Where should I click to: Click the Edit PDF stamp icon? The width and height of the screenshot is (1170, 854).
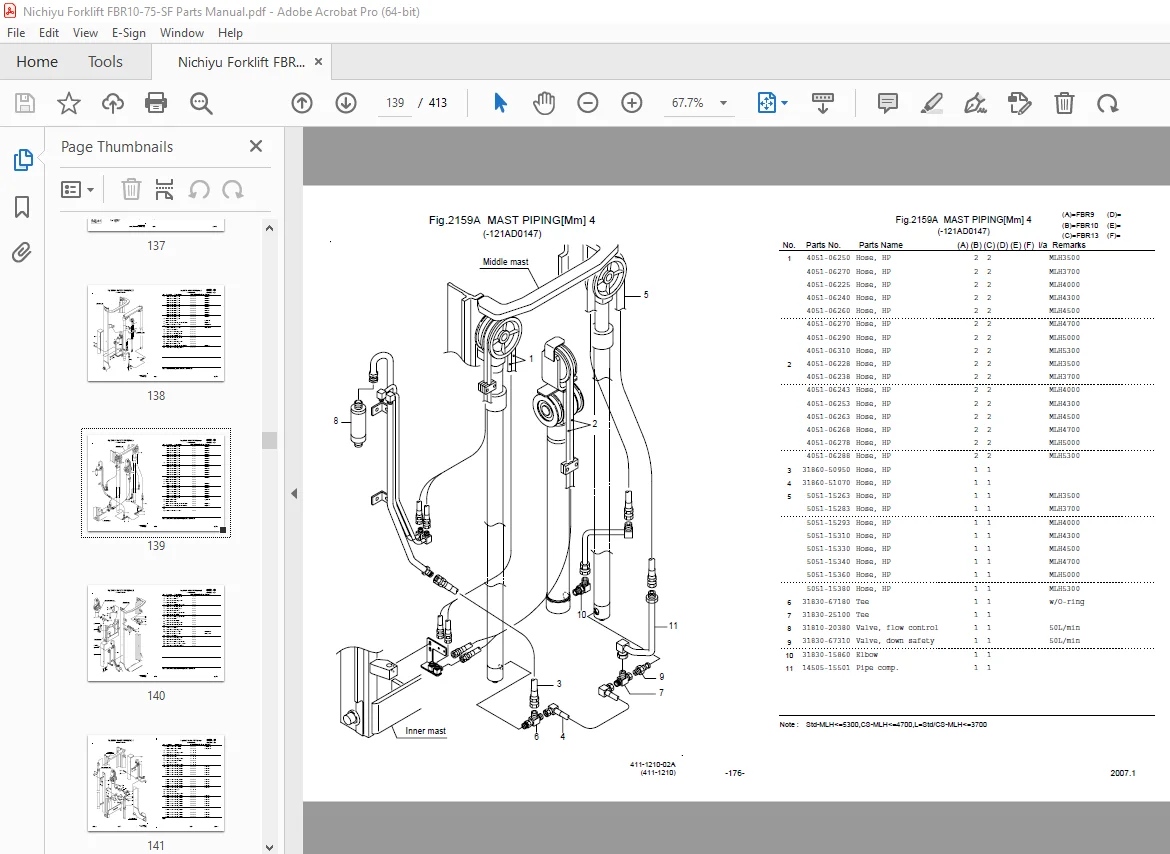tap(1019, 103)
